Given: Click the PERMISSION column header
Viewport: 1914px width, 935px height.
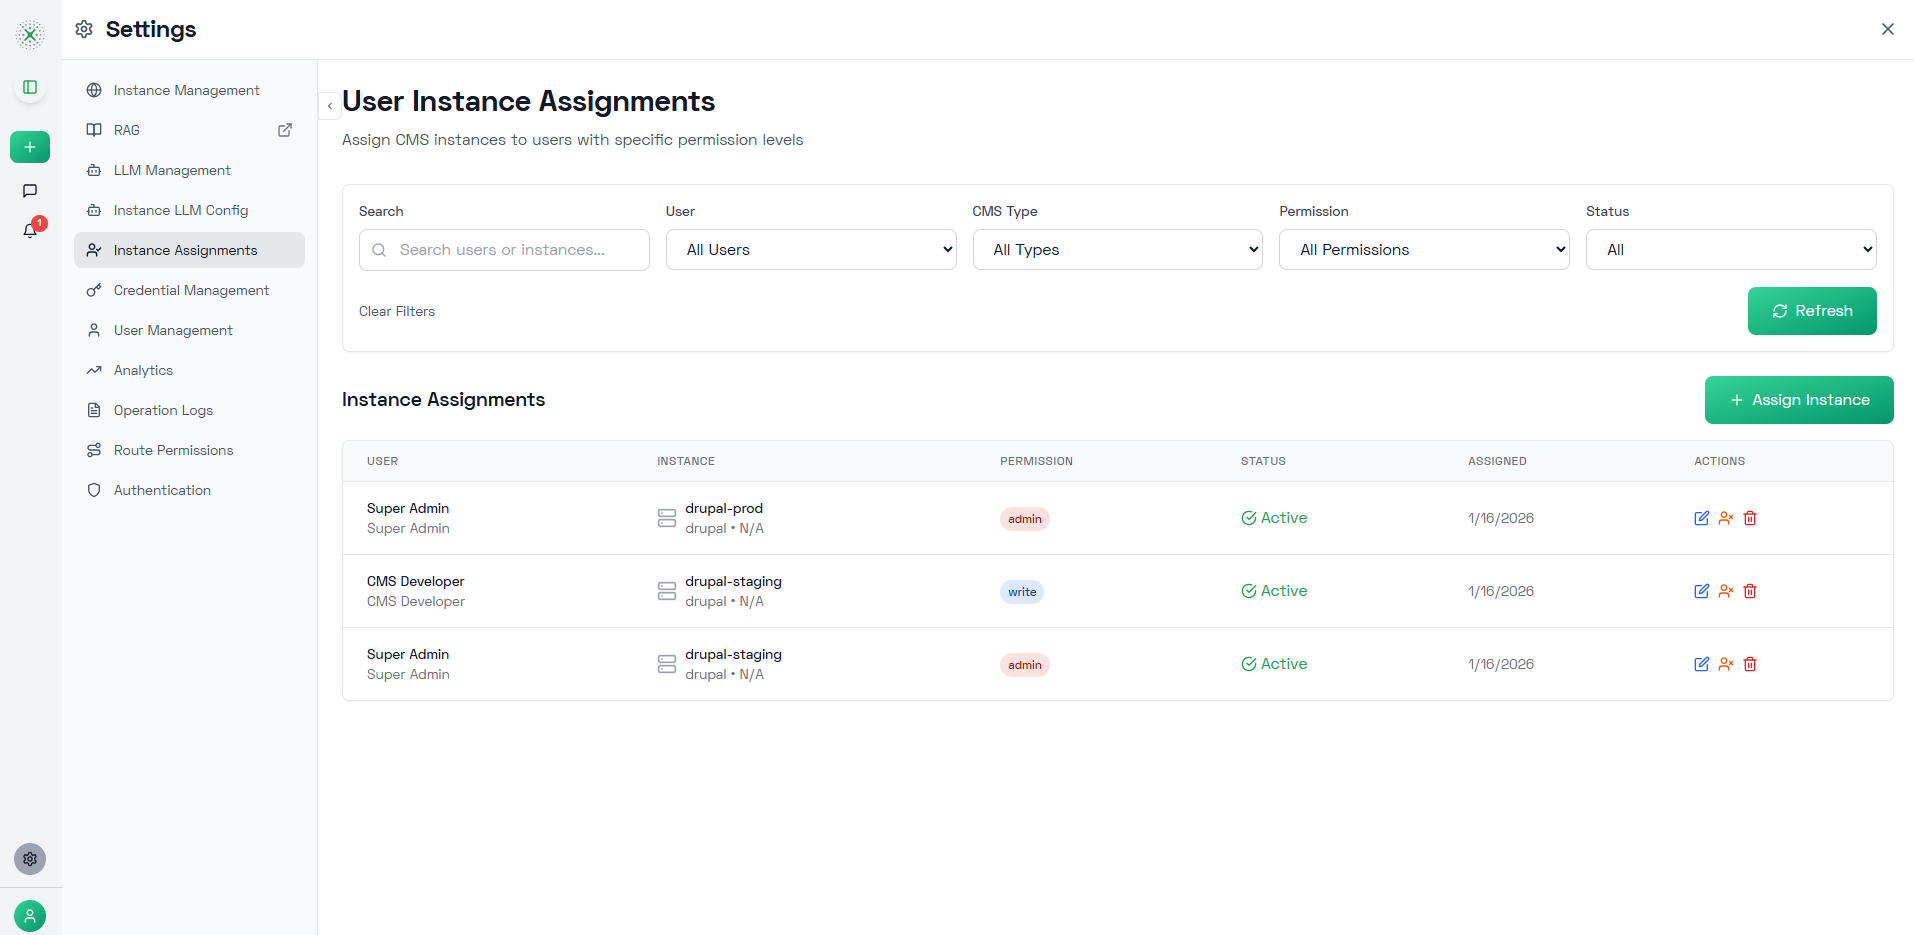Looking at the screenshot, I should point(1036,461).
